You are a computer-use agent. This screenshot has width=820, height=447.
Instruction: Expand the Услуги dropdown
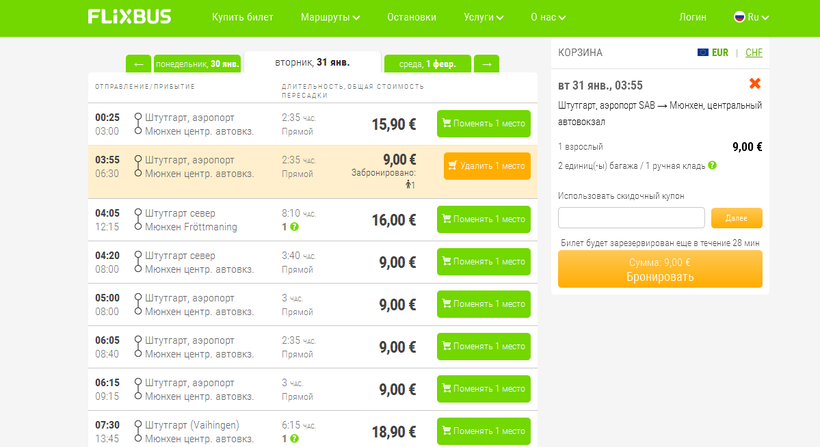tap(484, 17)
